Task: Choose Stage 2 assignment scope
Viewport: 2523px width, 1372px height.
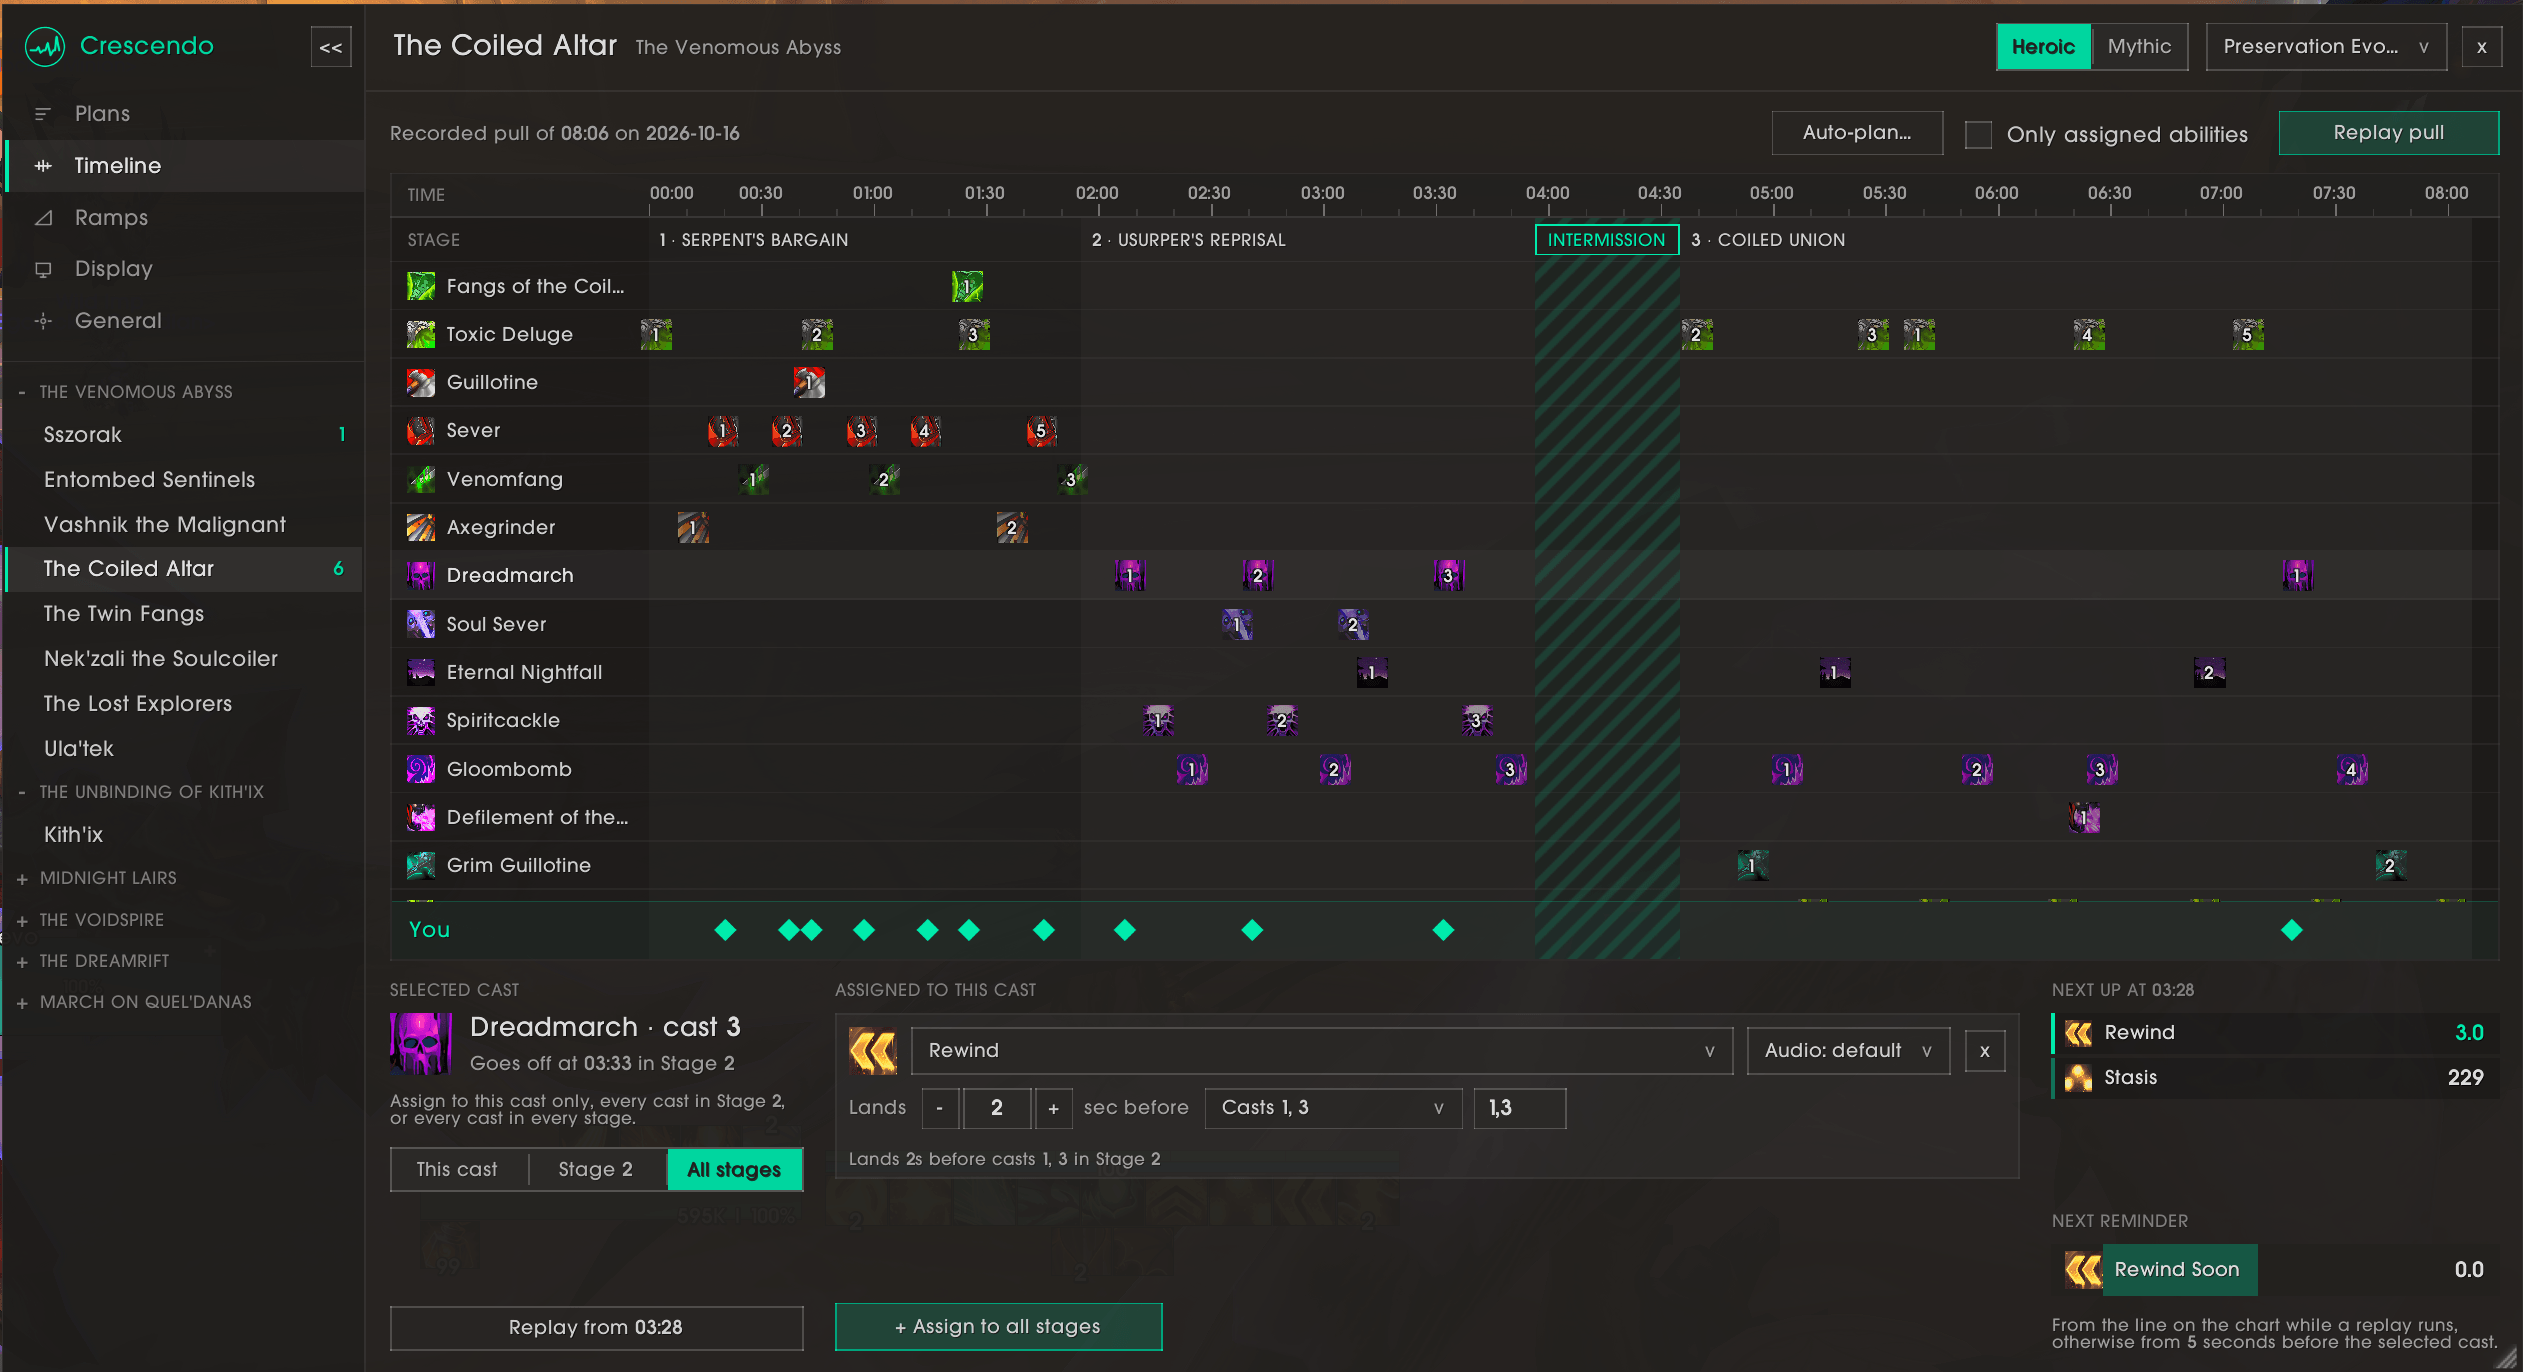Action: click(x=596, y=1169)
